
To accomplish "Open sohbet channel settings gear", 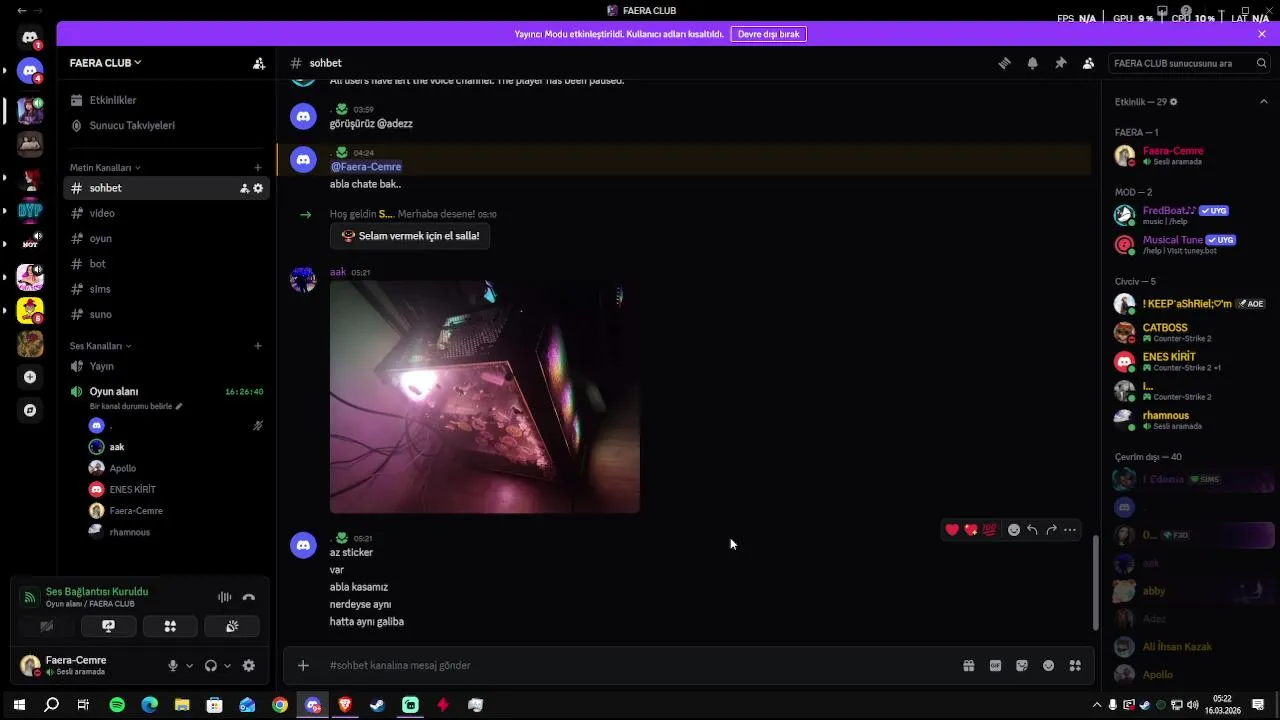I will (x=258, y=188).
